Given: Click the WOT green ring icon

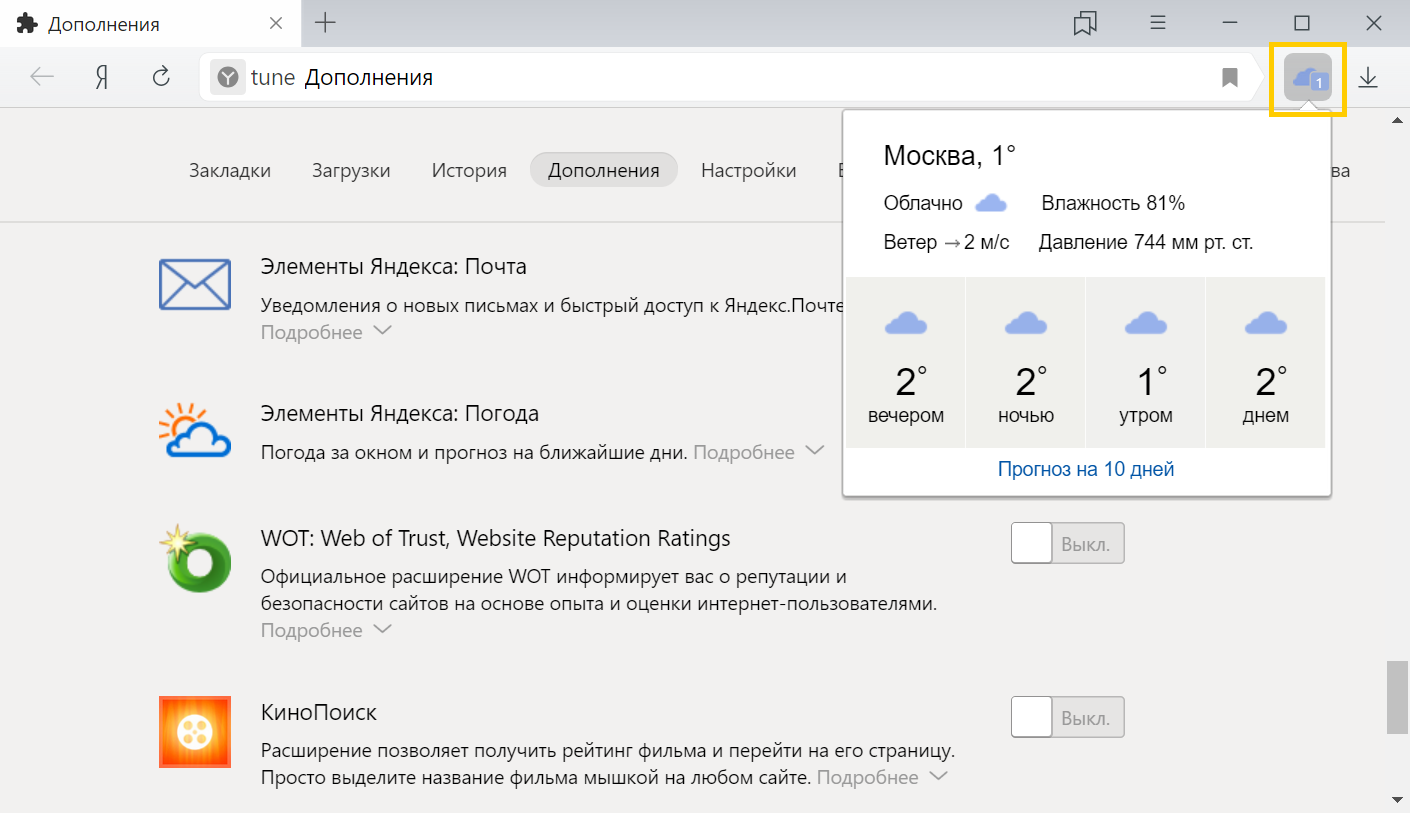Looking at the screenshot, I should (x=195, y=557).
